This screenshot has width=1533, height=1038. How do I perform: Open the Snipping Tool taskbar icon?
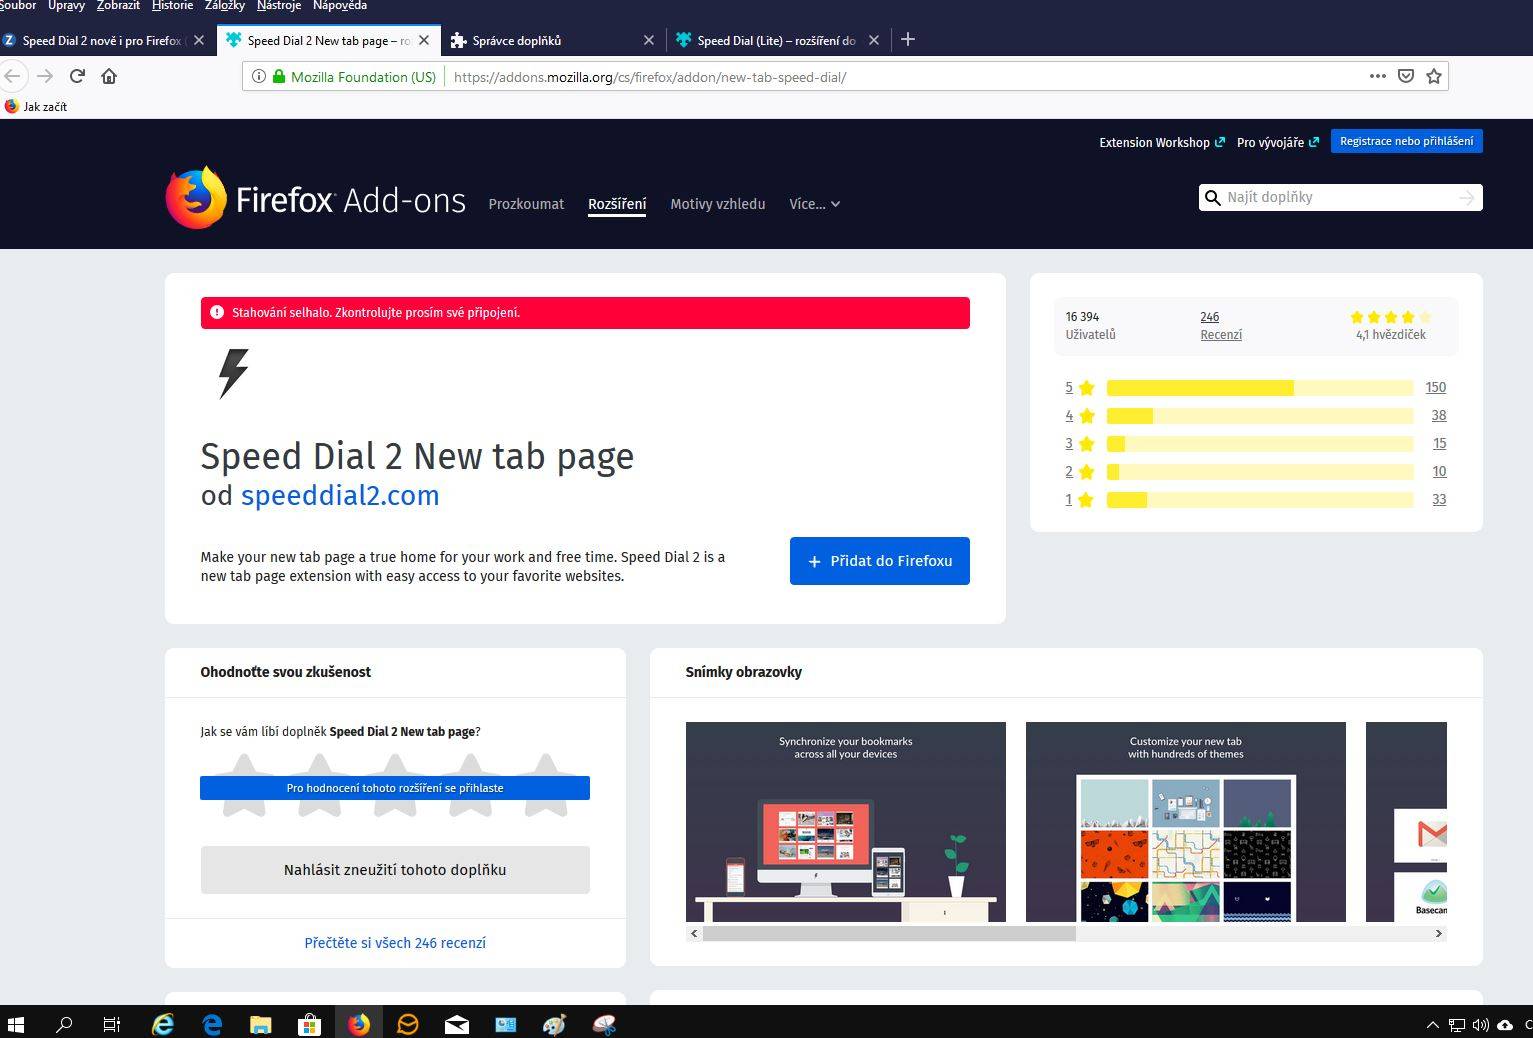[x=604, y=1024]
